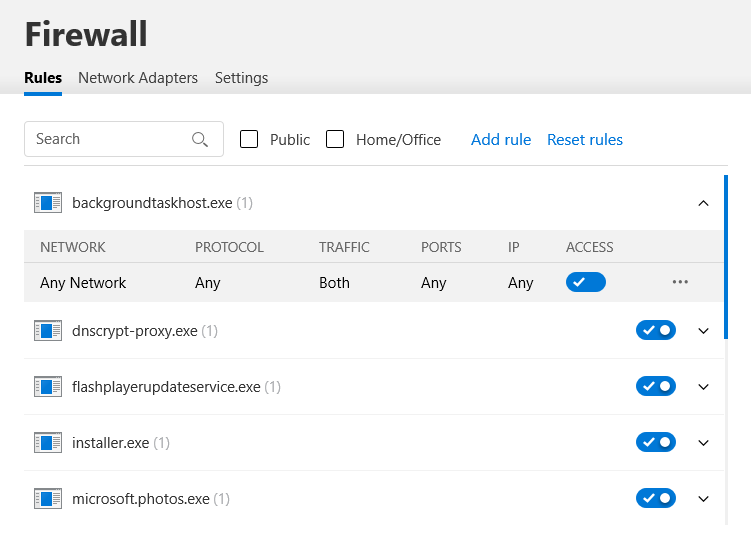
Task: Click the microsoft.photos.exe app icon
Action: click(48, 499)
